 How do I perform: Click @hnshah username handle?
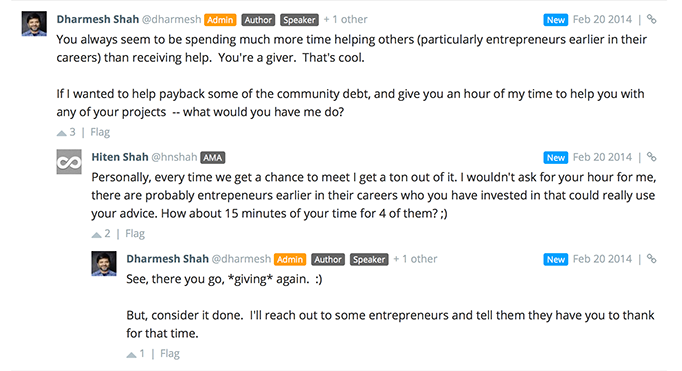174,157
